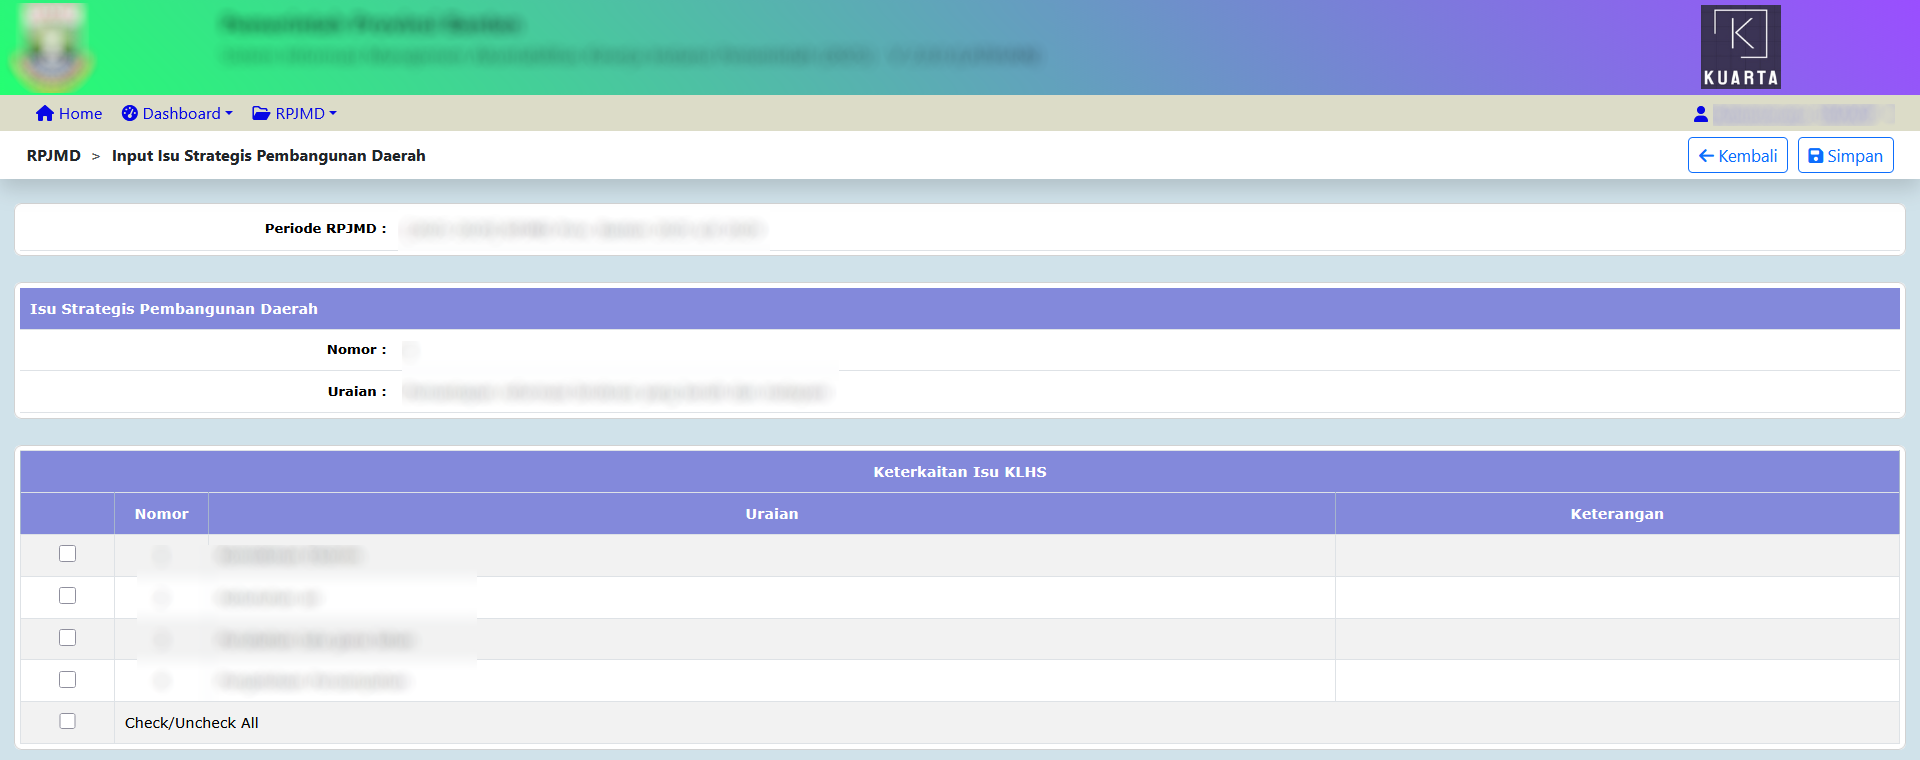
Task: Tick the first row checkbox in KLHS table
Action: [68, 554]
